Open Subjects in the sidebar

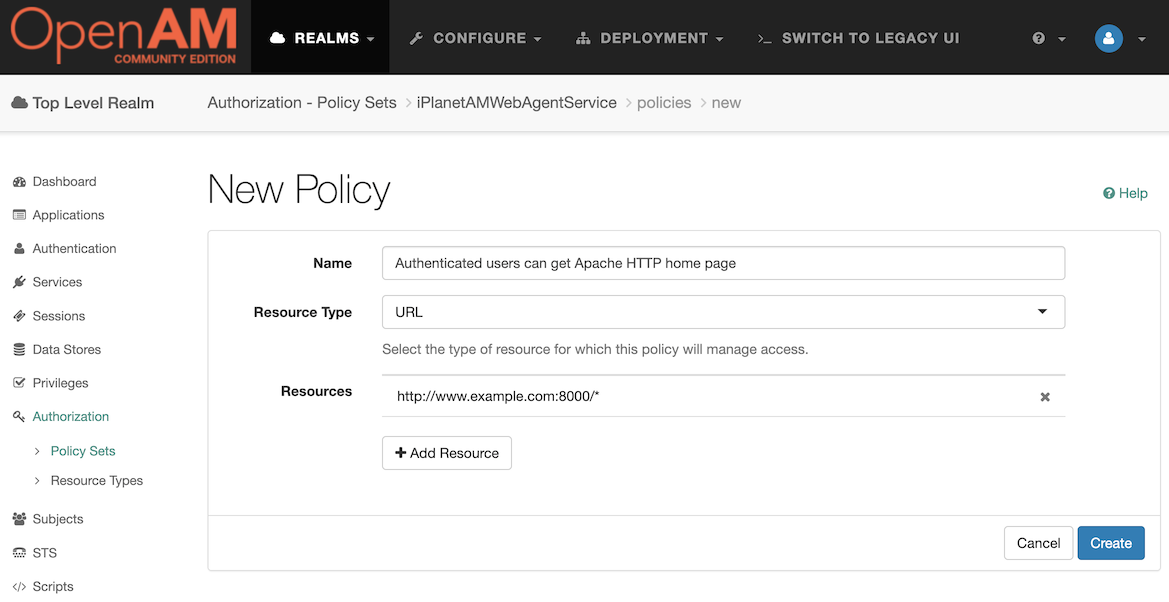(x=58, y=518)
